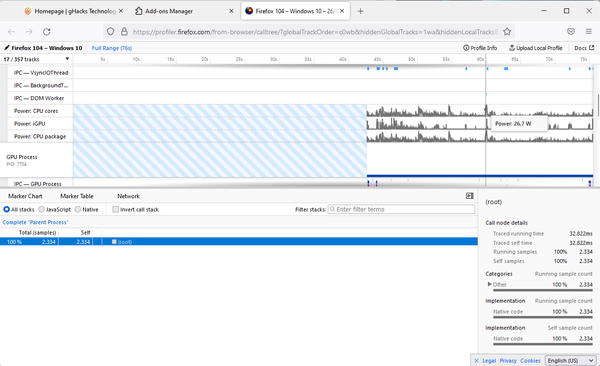Open Docs link

(584, 48)
